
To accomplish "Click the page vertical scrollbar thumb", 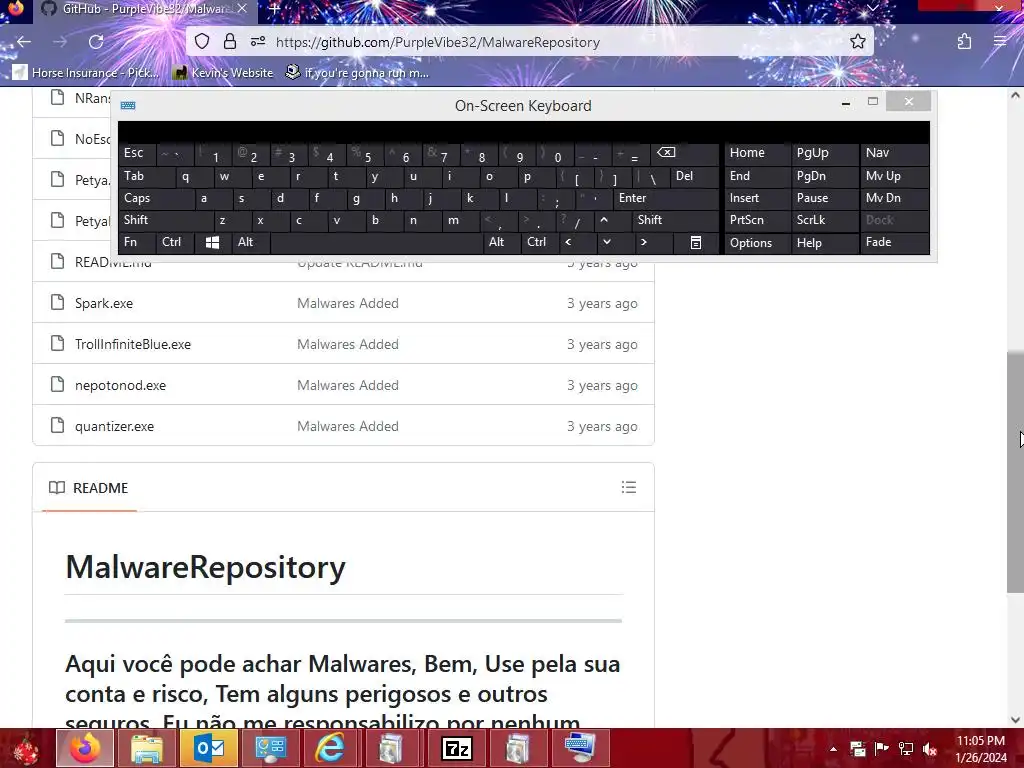I will [x=1015, y=472].
